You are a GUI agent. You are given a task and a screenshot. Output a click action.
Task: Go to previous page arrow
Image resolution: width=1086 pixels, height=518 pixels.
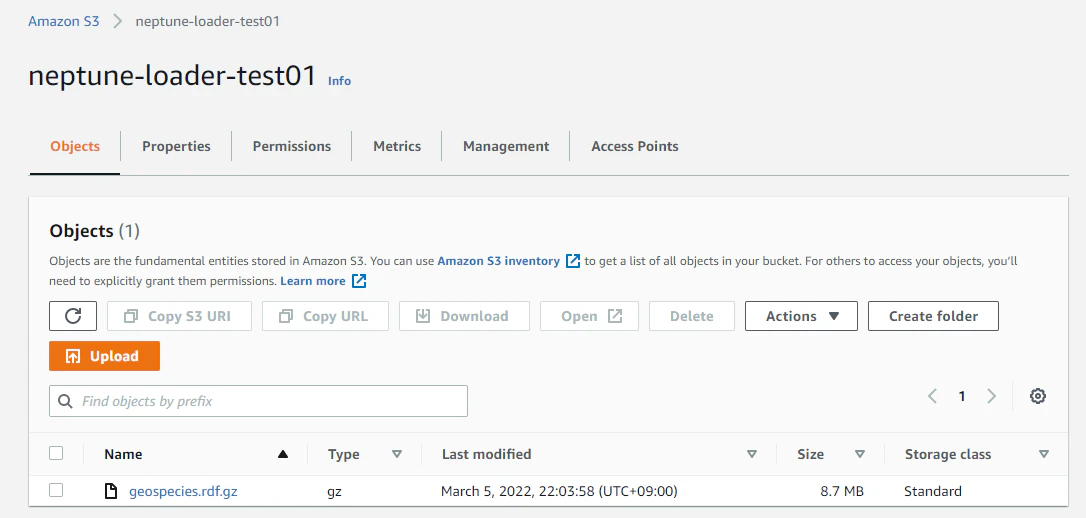(x=932, y=396)
